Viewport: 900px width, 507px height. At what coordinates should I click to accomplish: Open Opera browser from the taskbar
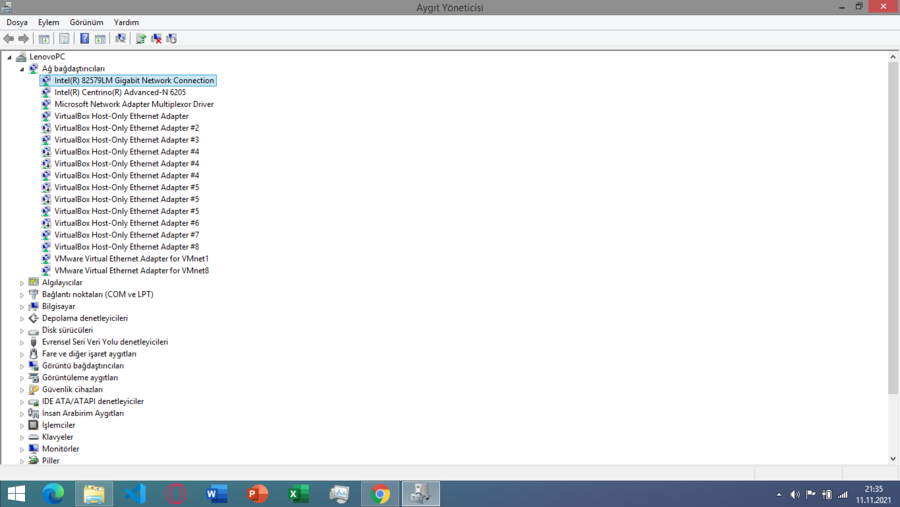click(x=176, y=494)
